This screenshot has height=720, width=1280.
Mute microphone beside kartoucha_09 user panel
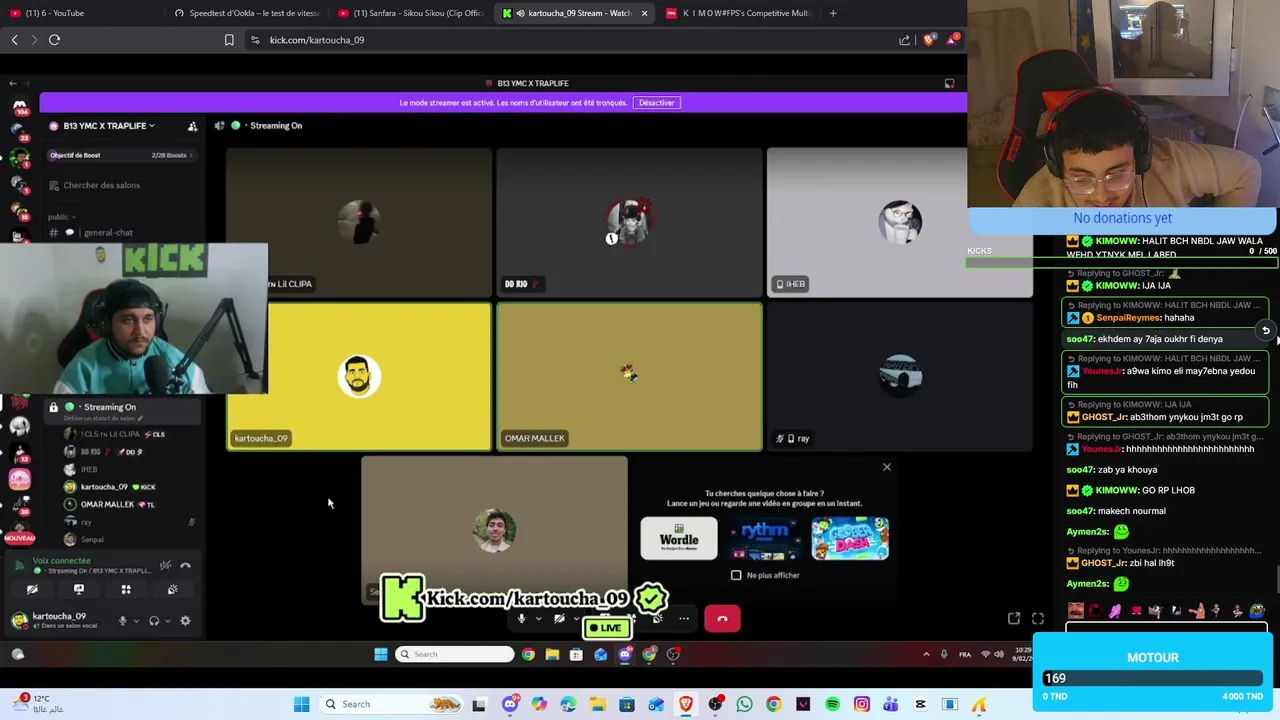[123, 621]
